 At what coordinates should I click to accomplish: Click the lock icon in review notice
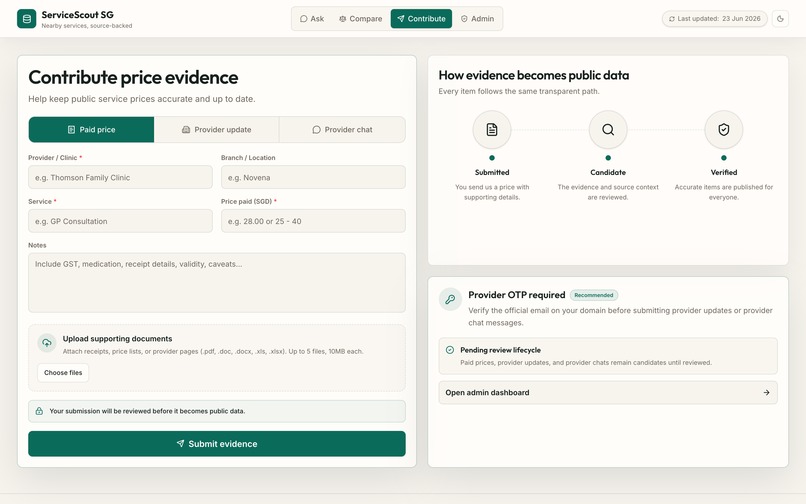tap(39, 411)
